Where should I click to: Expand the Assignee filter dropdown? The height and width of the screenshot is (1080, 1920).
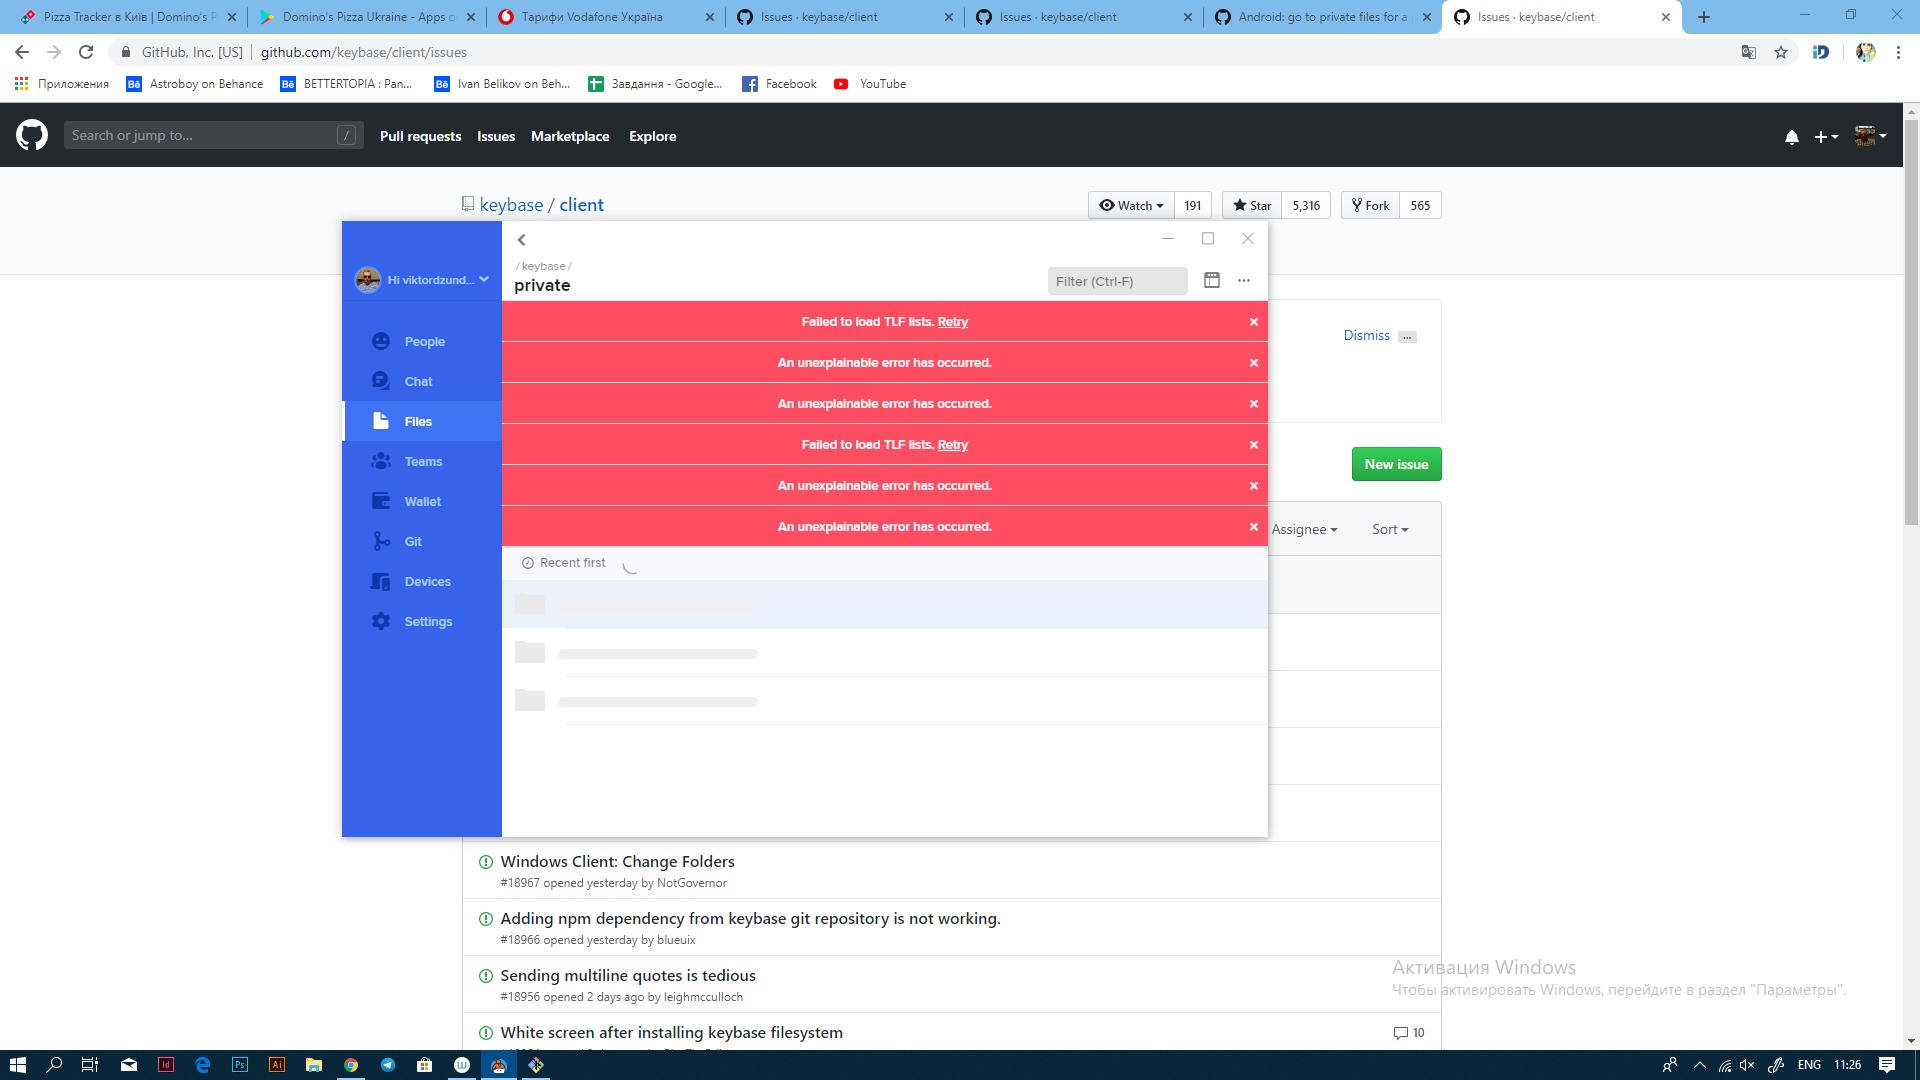click(1303, 529)
